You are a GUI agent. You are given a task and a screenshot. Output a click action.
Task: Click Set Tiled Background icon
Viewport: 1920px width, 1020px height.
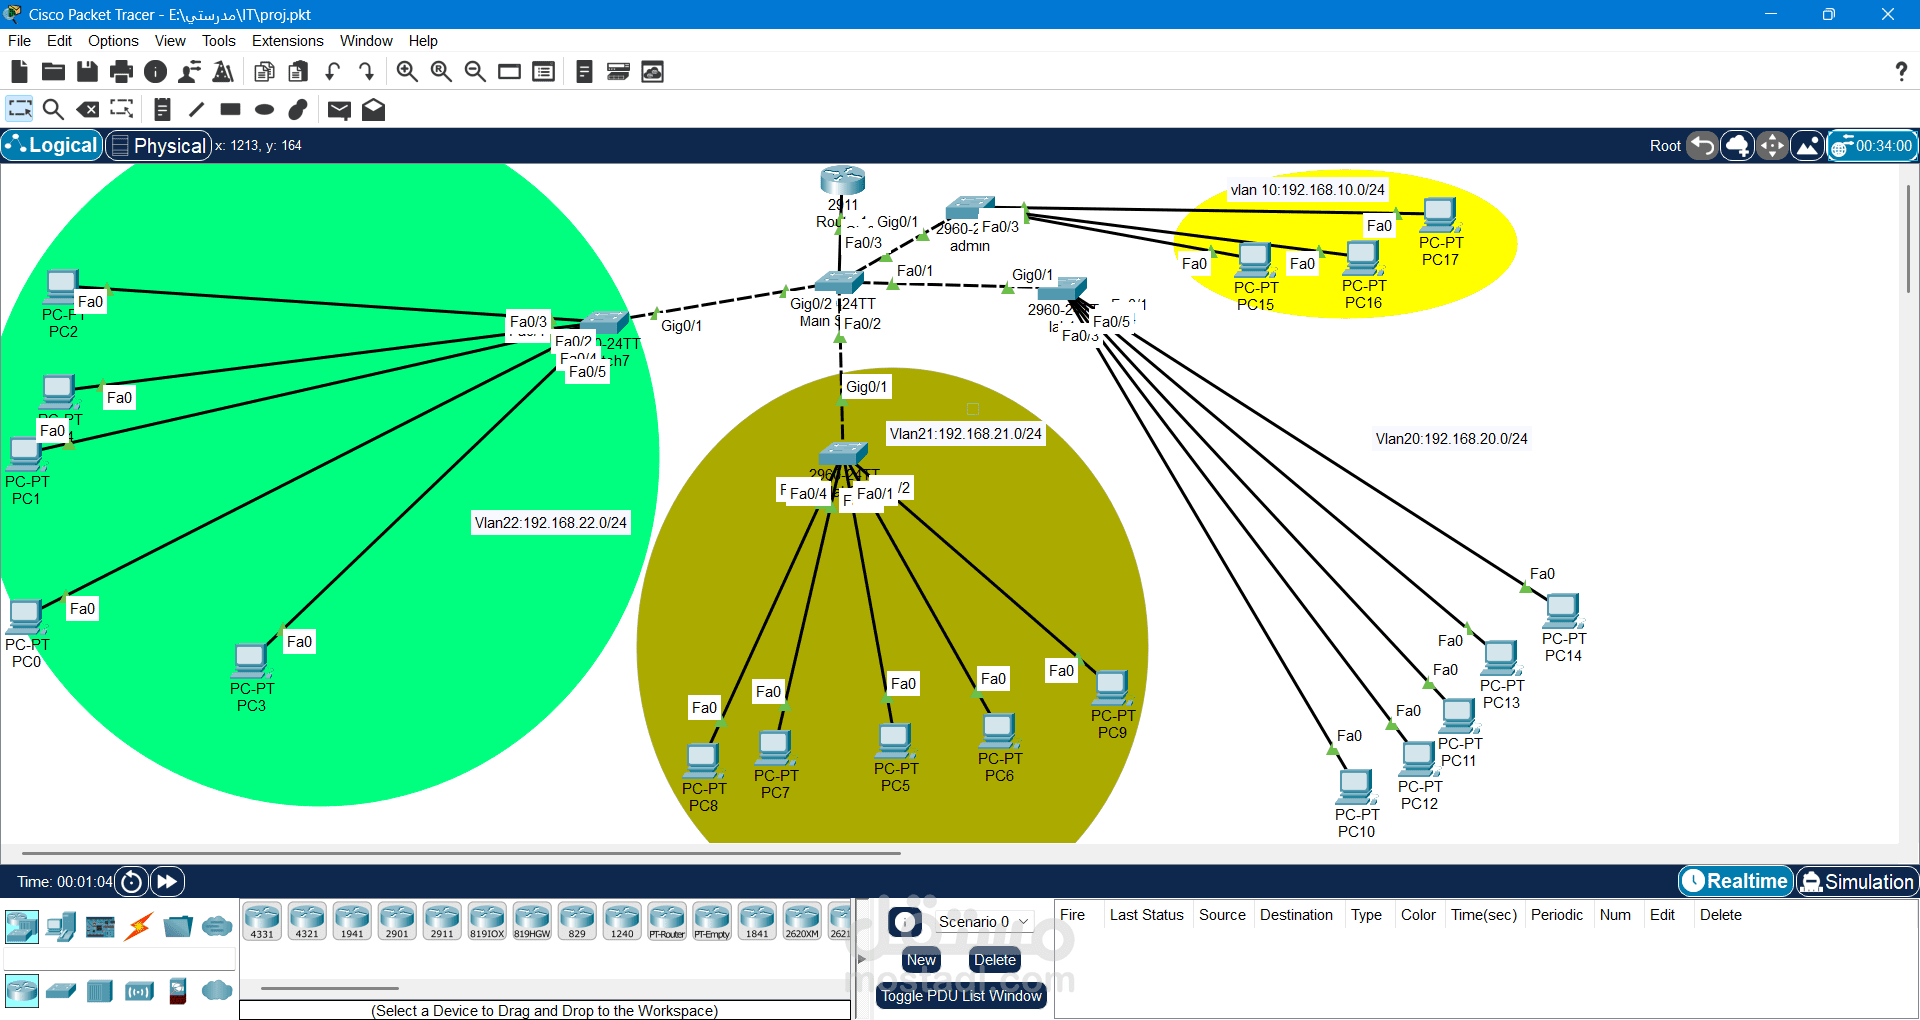(x=1807, y=146)
